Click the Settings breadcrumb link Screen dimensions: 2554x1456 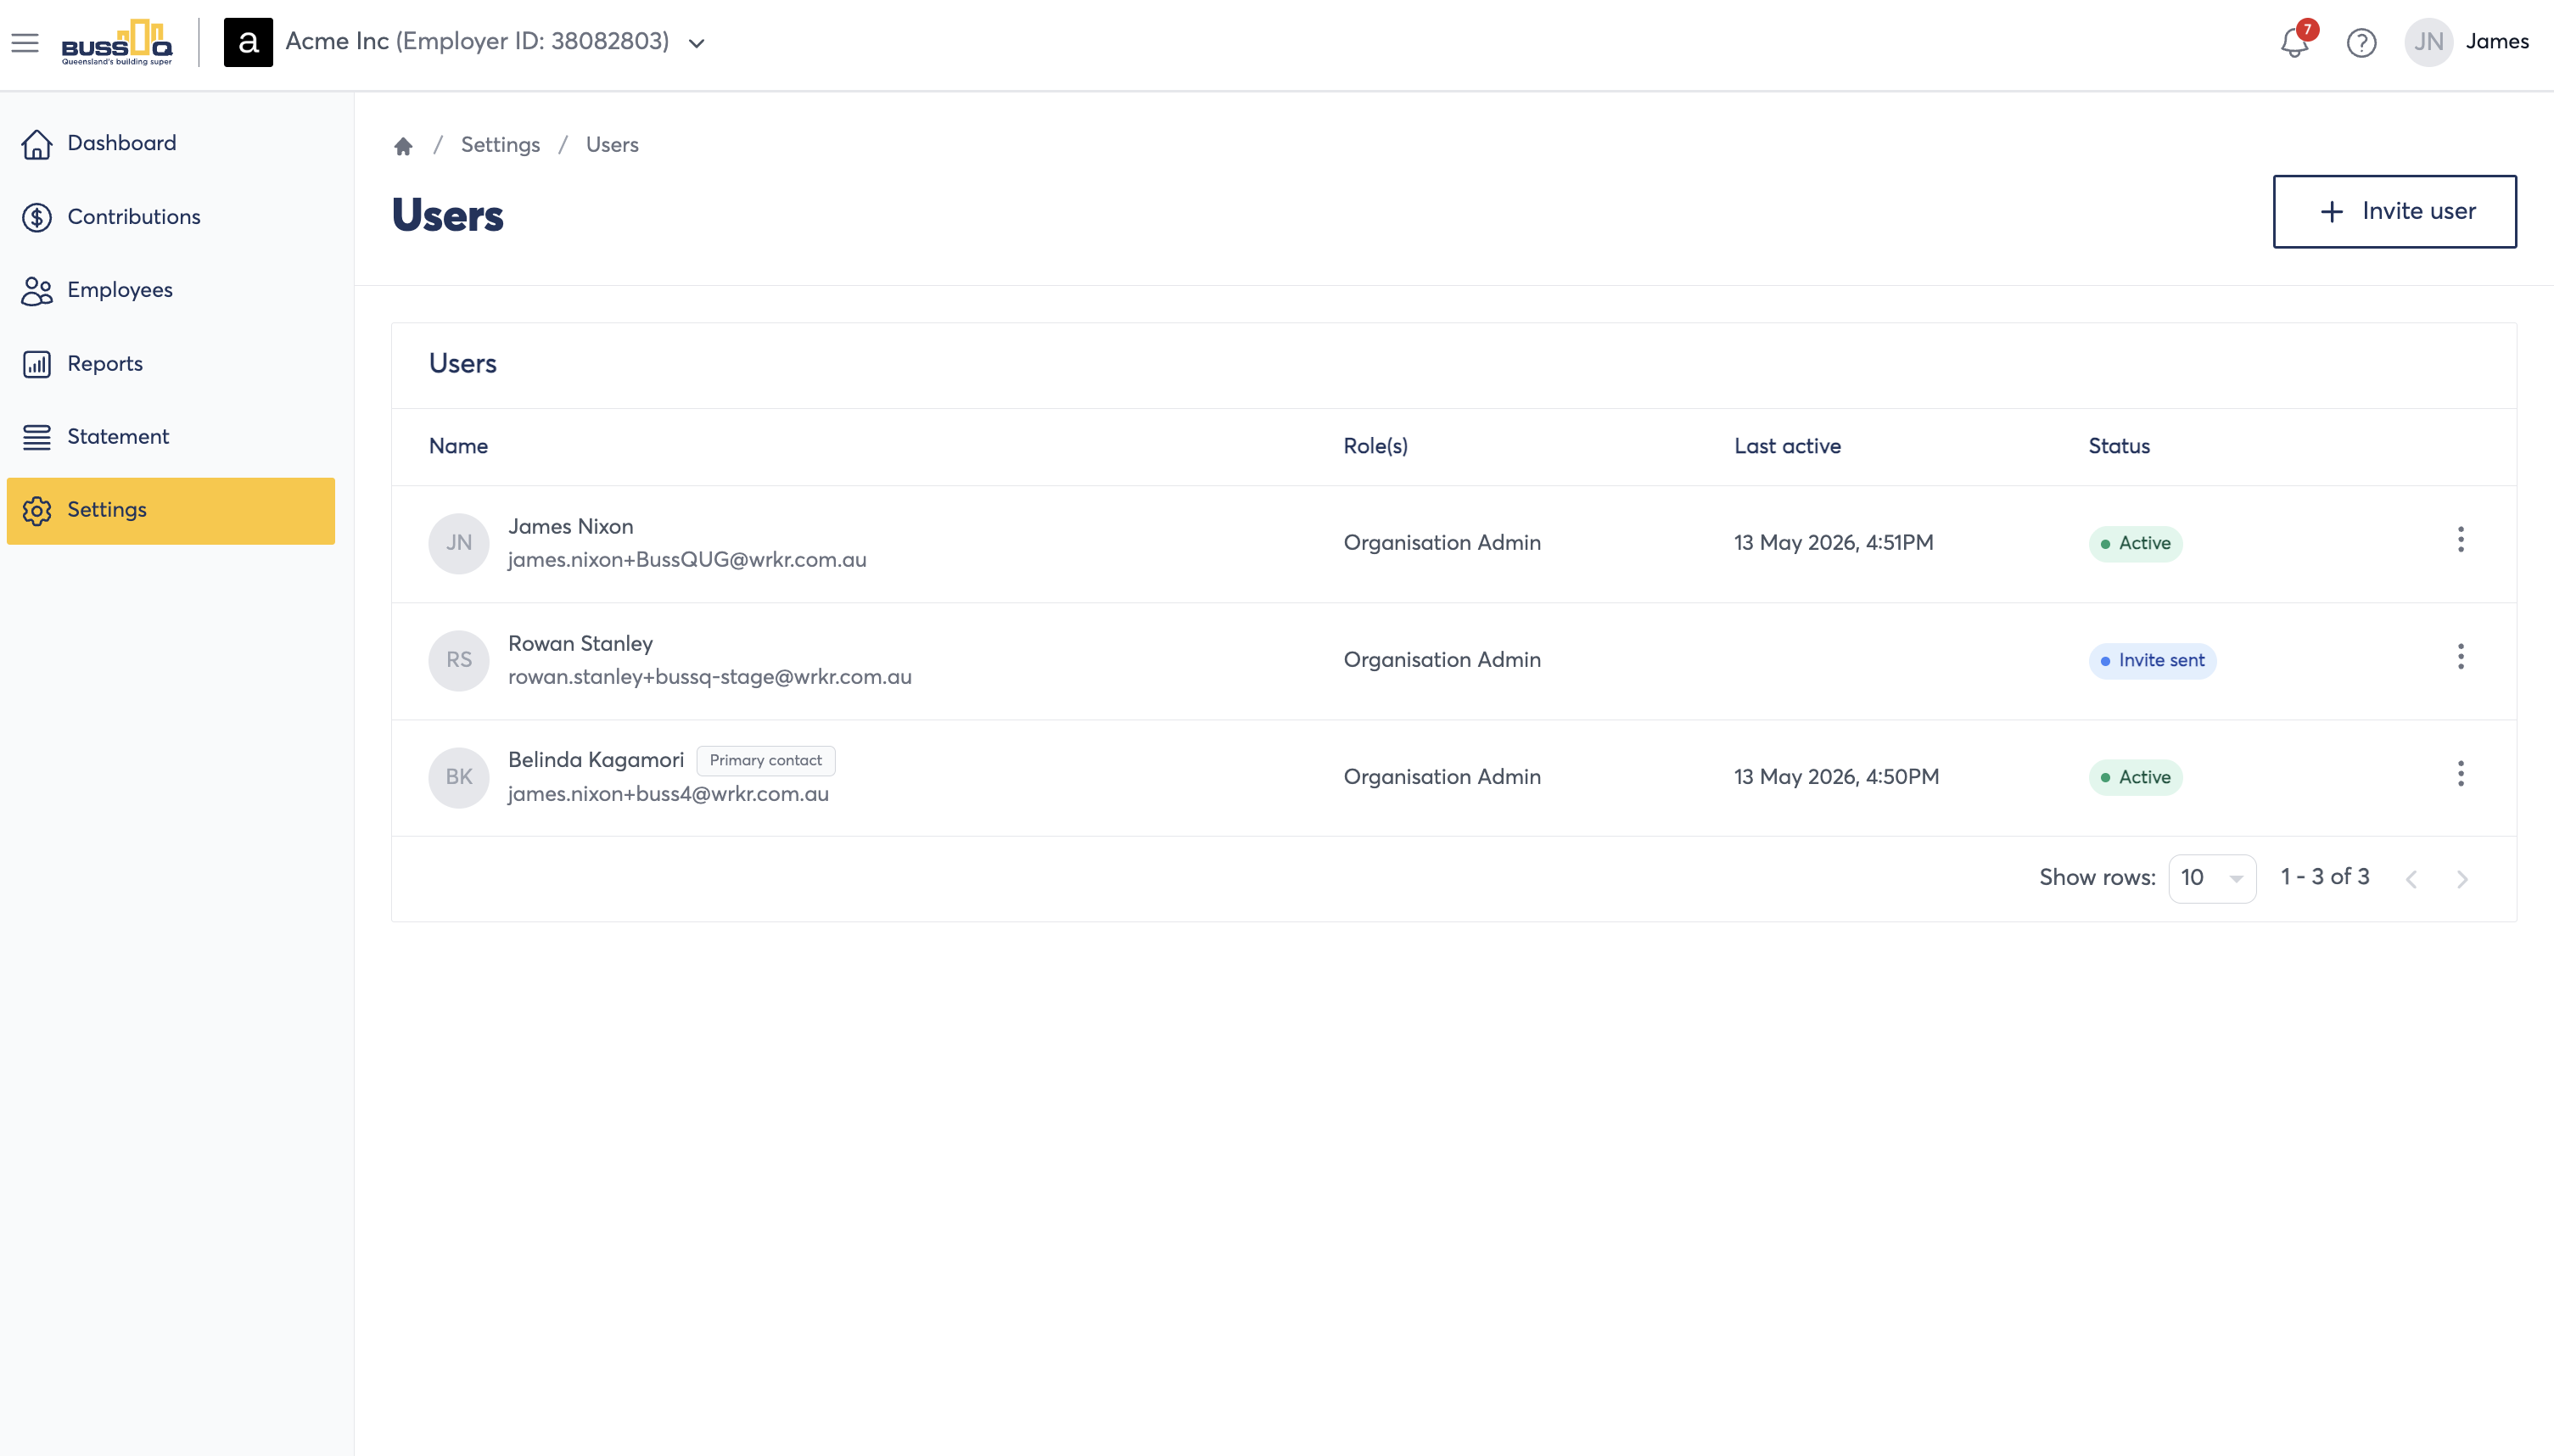click(500, 145)
